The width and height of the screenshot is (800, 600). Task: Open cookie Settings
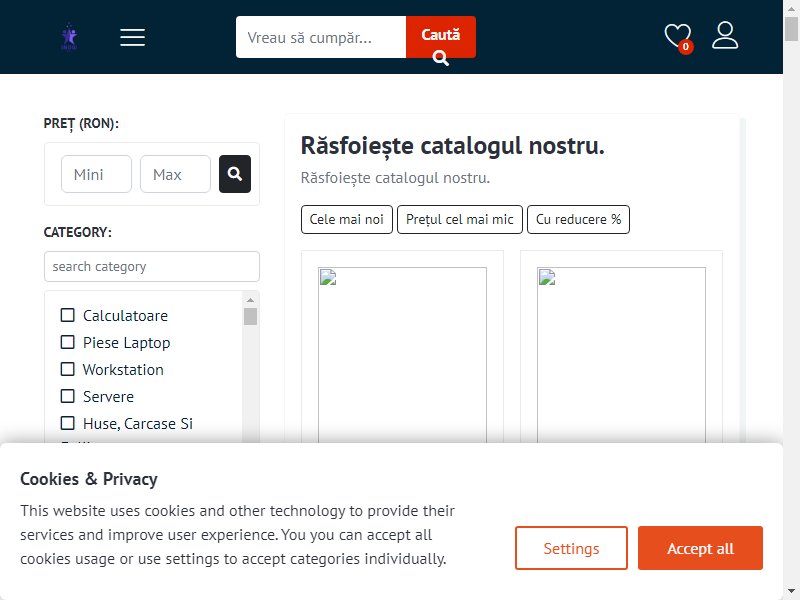click(571, 548)
